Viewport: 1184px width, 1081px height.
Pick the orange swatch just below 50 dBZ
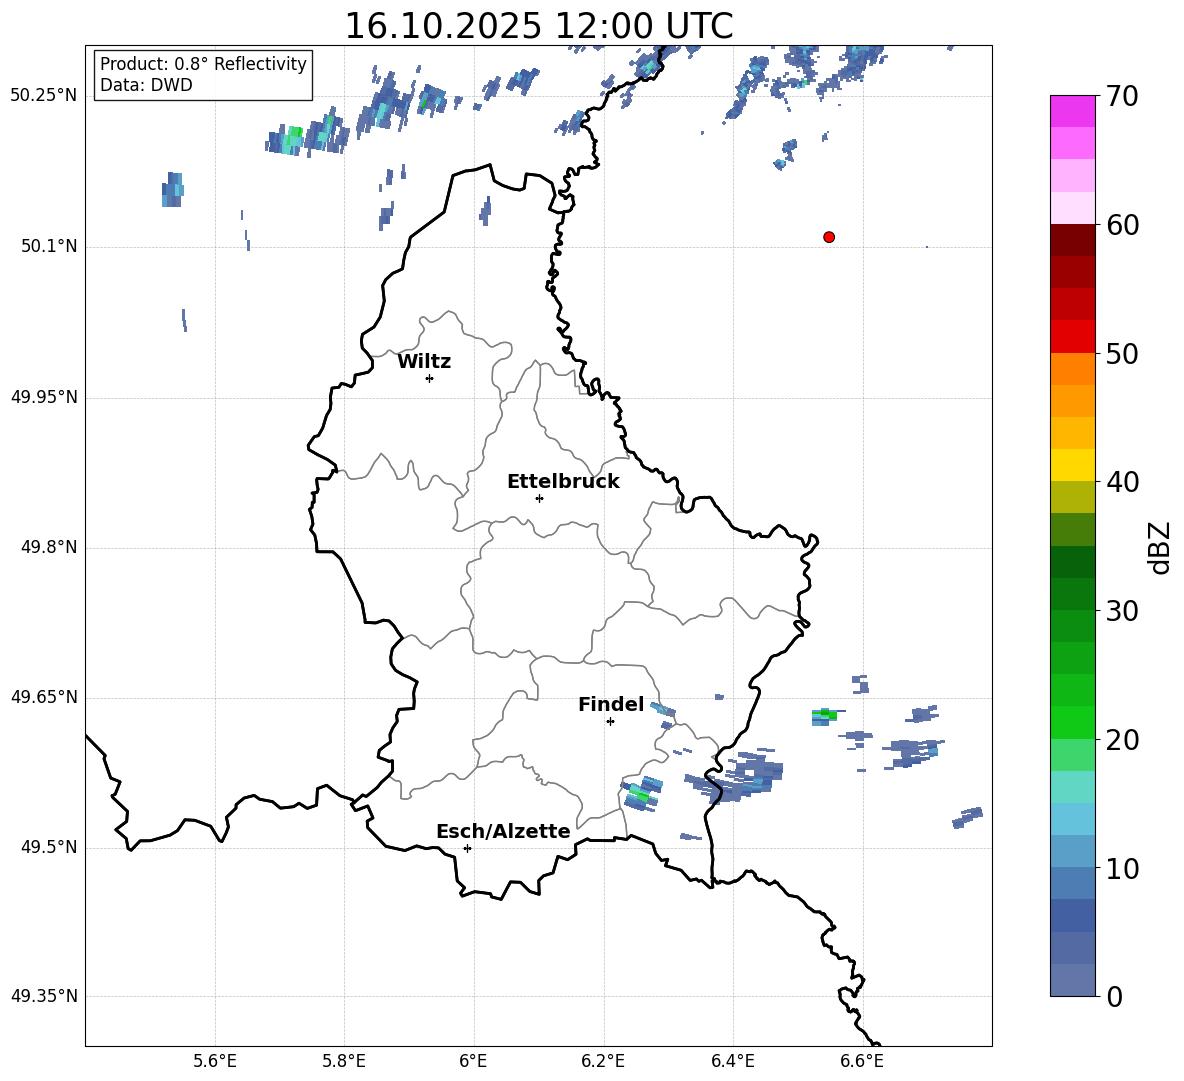1073,369
